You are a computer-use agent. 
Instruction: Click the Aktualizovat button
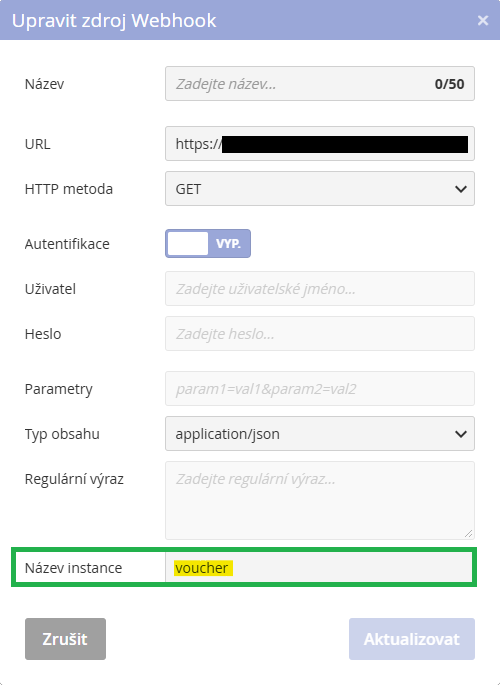coord(412,639)
